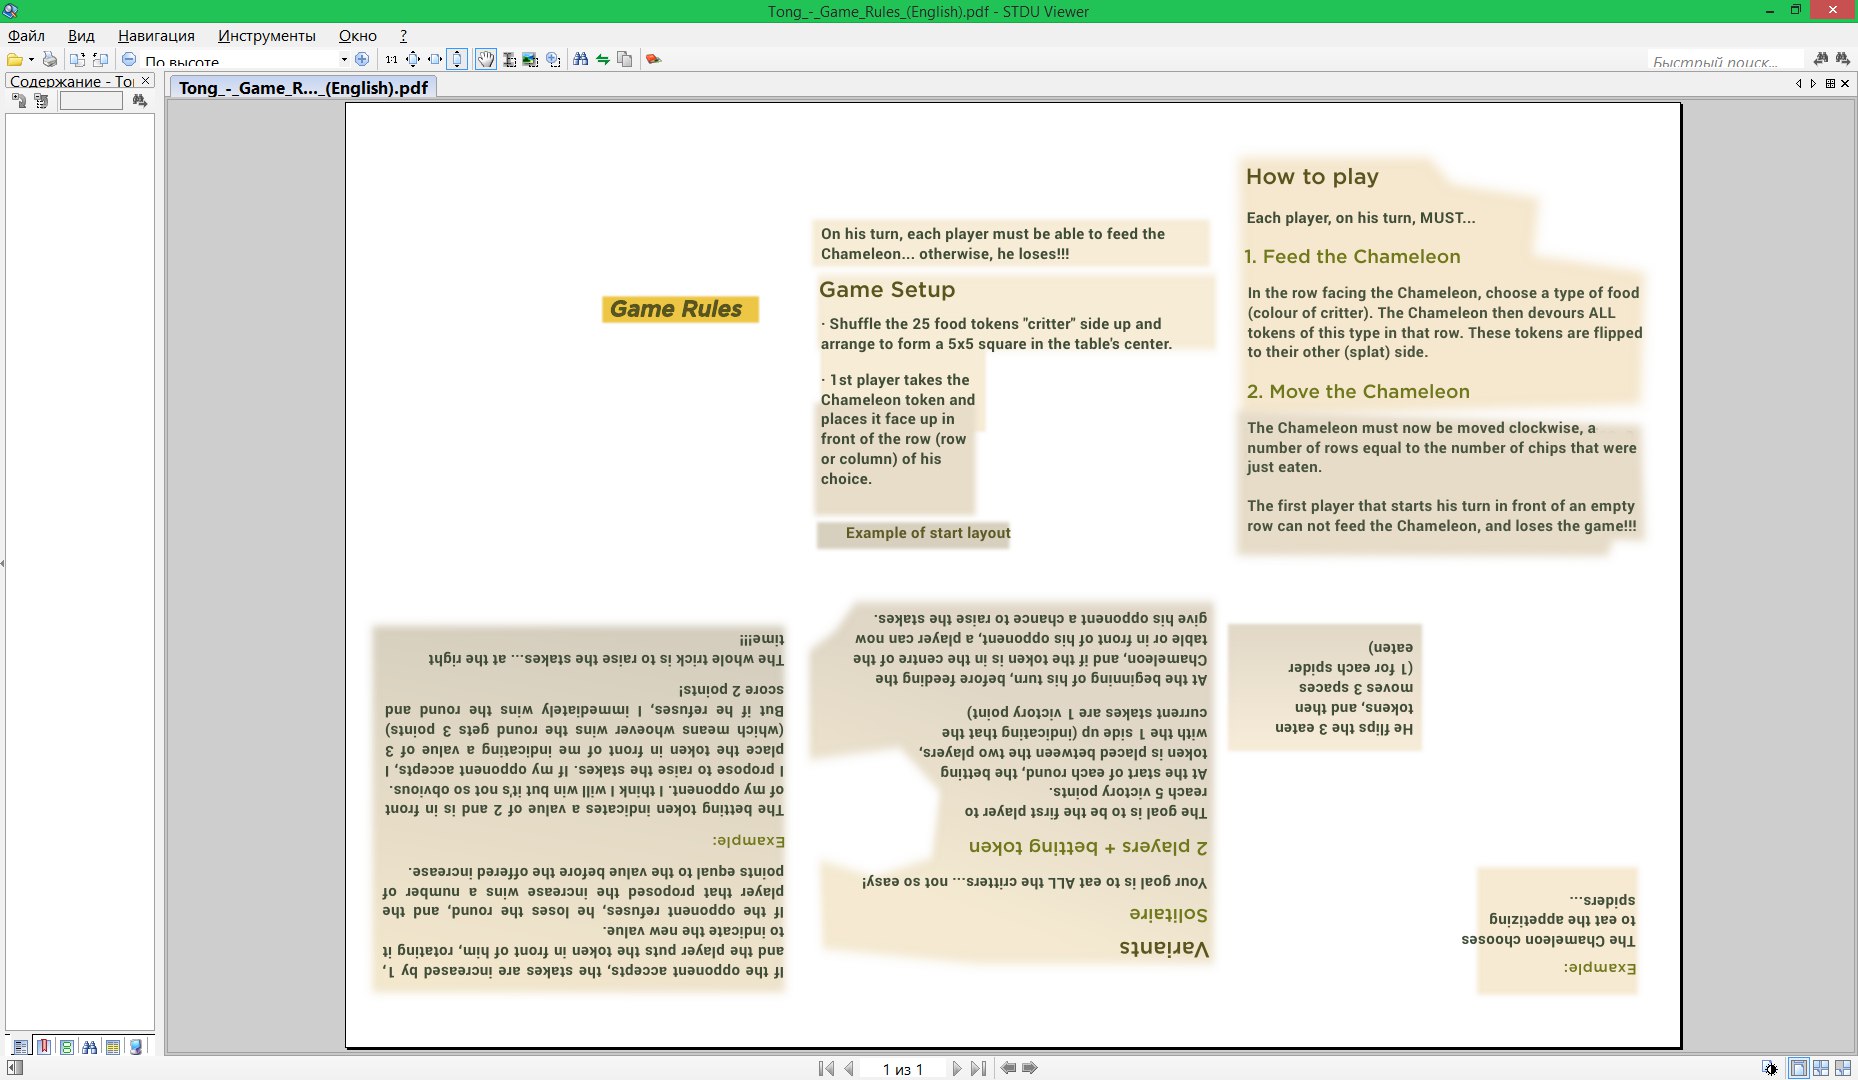Click the zoom in plus button
Image resolution: width=1858 pixels, height=1080 pixels.
tap(362, 60)
